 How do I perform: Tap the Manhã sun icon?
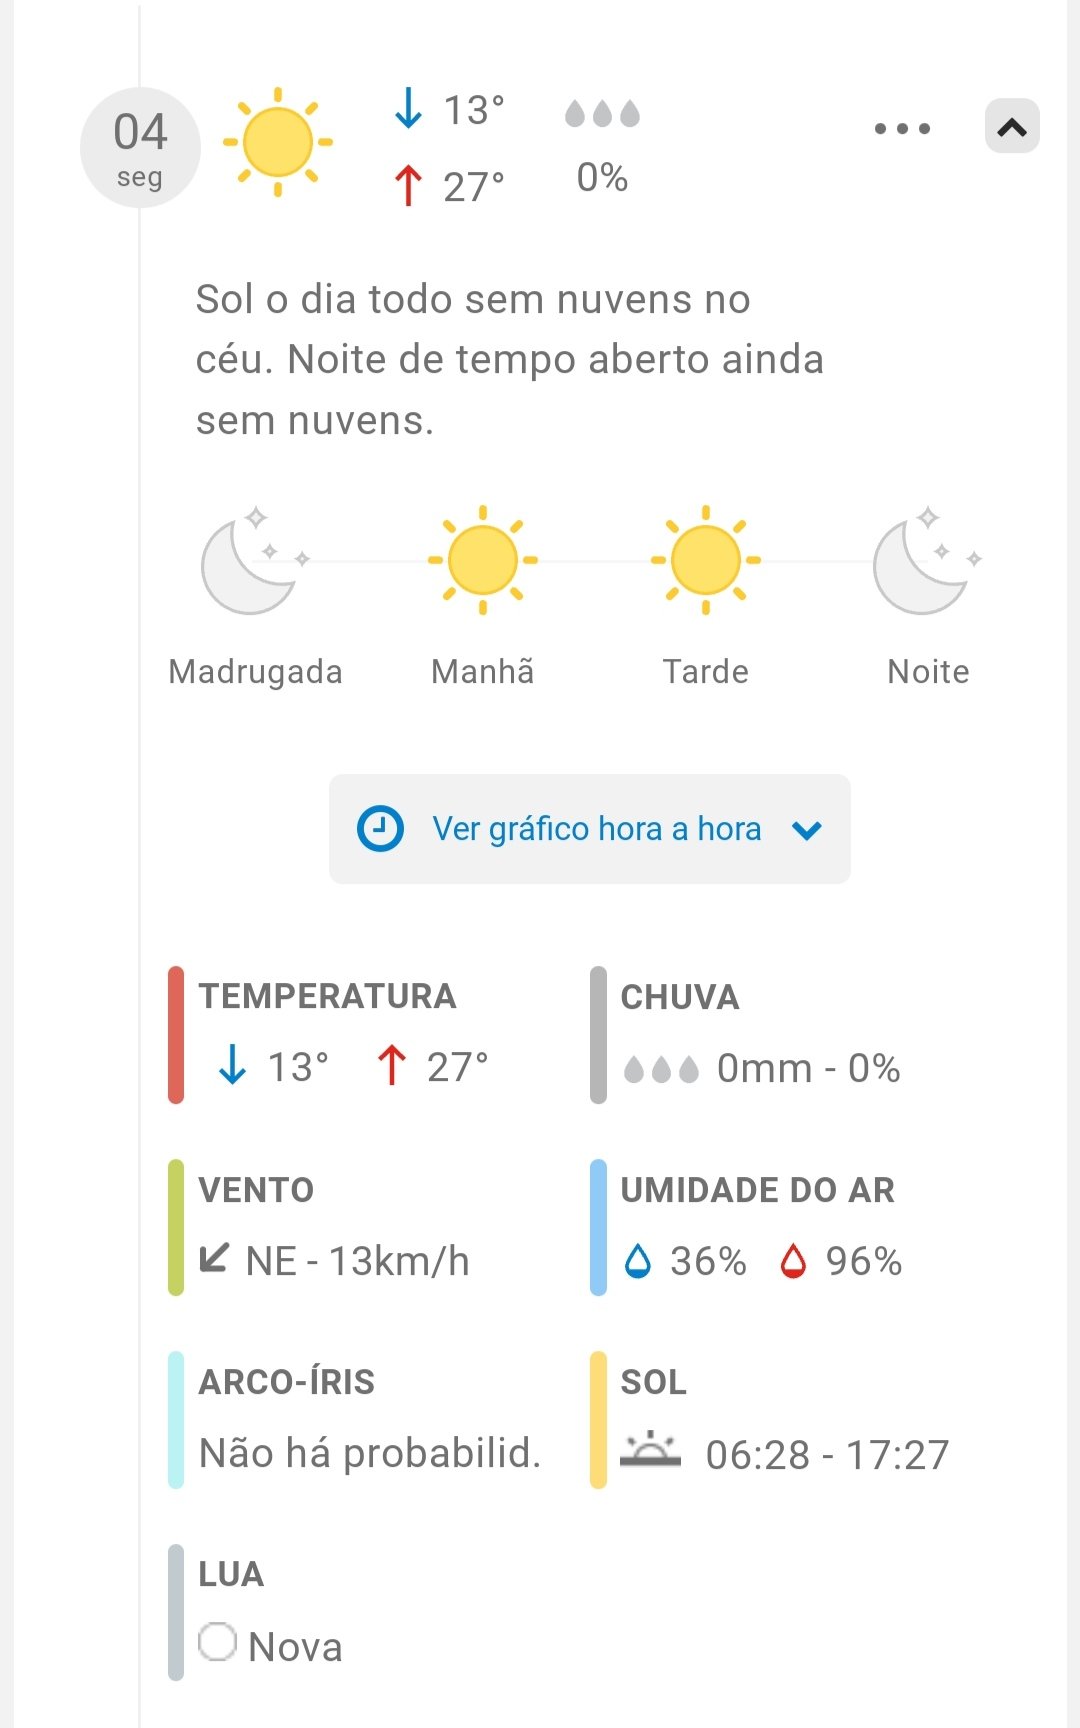pyautogui.click(x=483, y=560)
